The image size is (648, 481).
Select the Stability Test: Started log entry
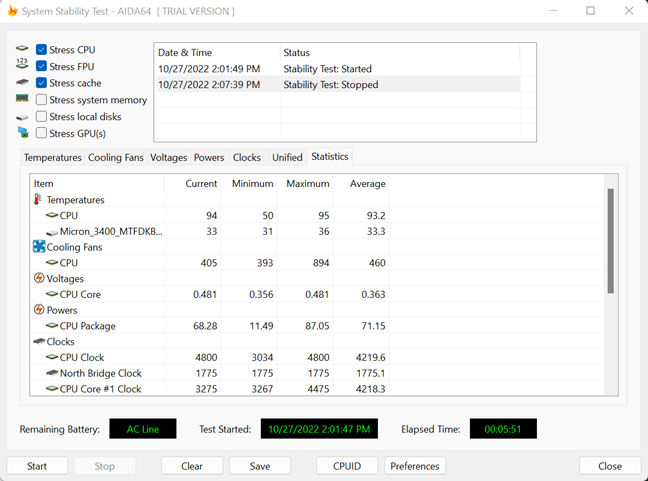(x=338, y=69)
